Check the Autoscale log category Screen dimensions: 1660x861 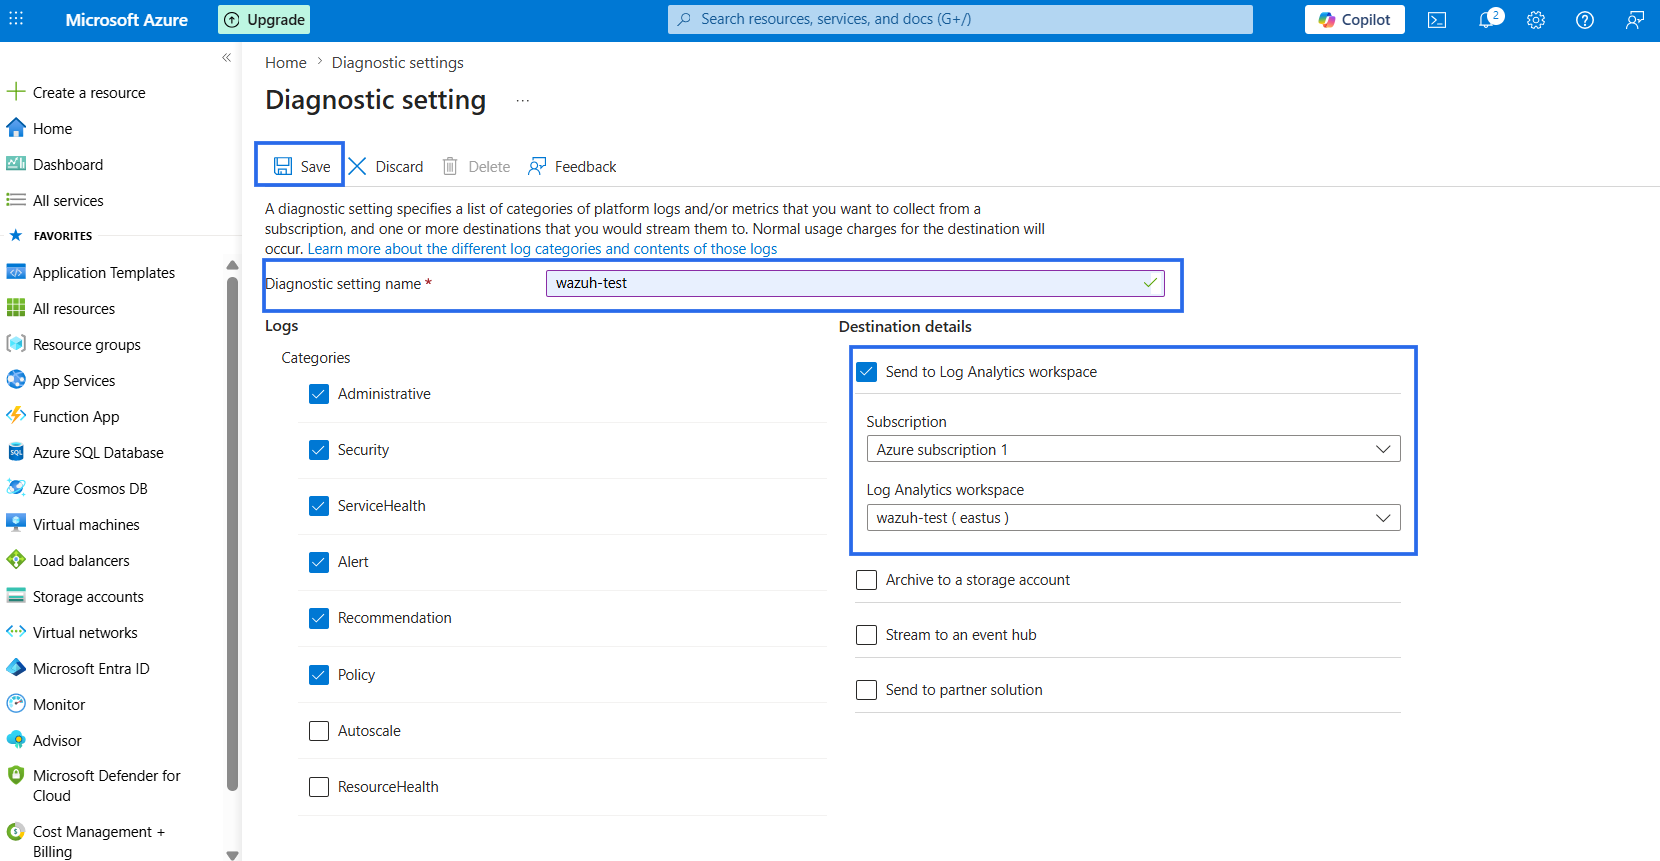[319, 731]
